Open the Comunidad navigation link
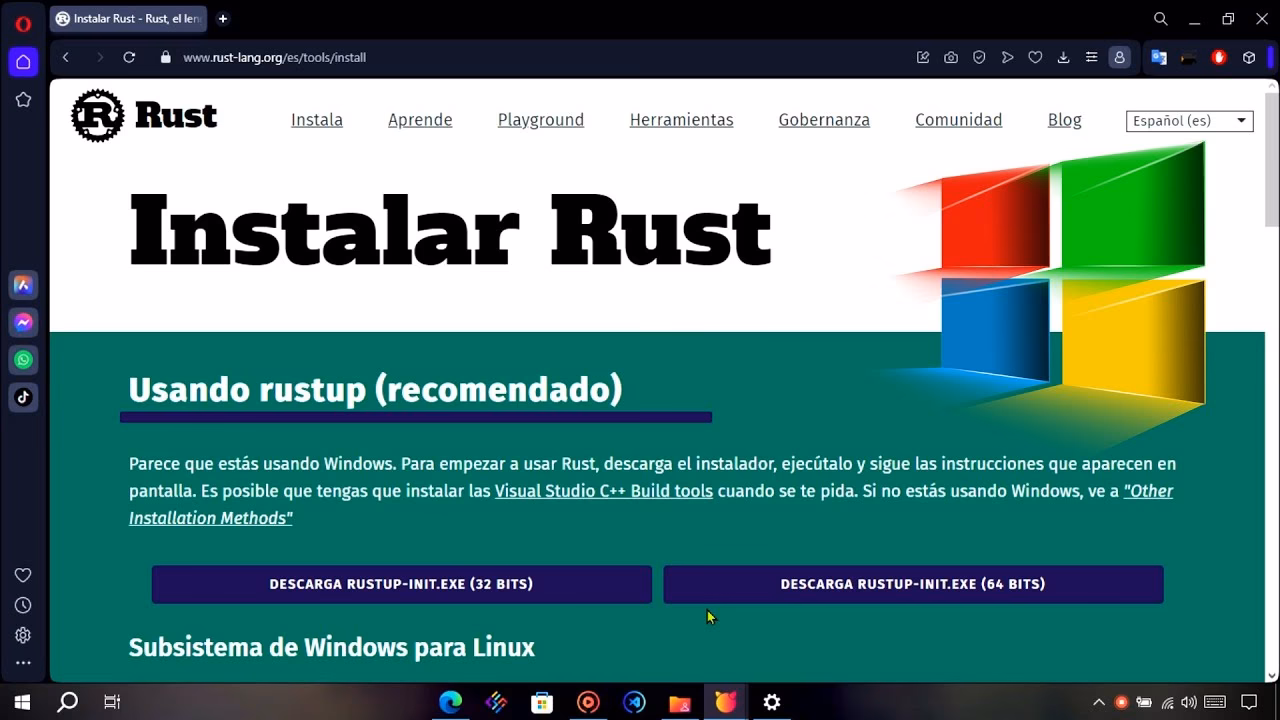1280x720 pixels. click(x=958, y=120)
